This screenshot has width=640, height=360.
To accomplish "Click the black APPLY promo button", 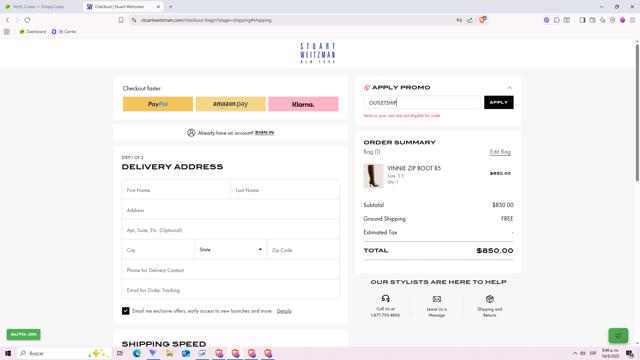I will pyautogui.click(x=499, y=102).
